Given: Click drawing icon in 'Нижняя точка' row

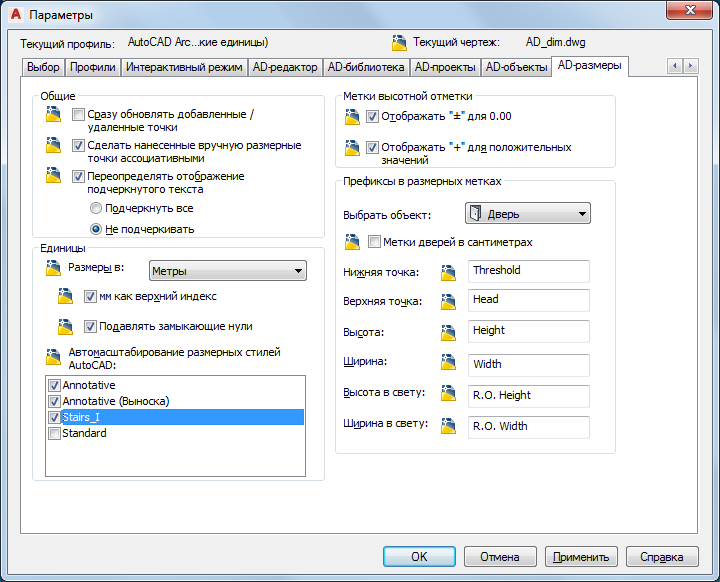Looking at the screenshot, I should point(448,272).
